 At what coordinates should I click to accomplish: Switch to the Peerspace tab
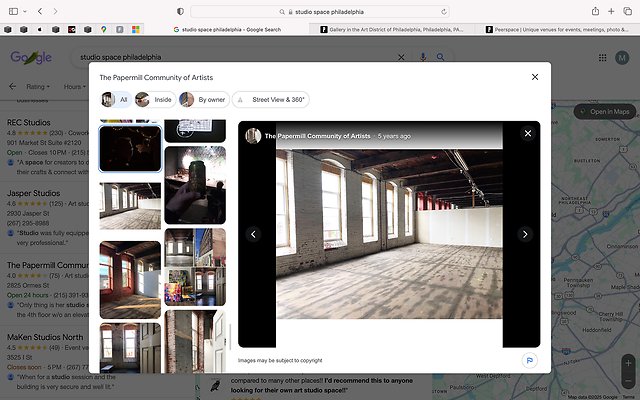click(555, 30)
